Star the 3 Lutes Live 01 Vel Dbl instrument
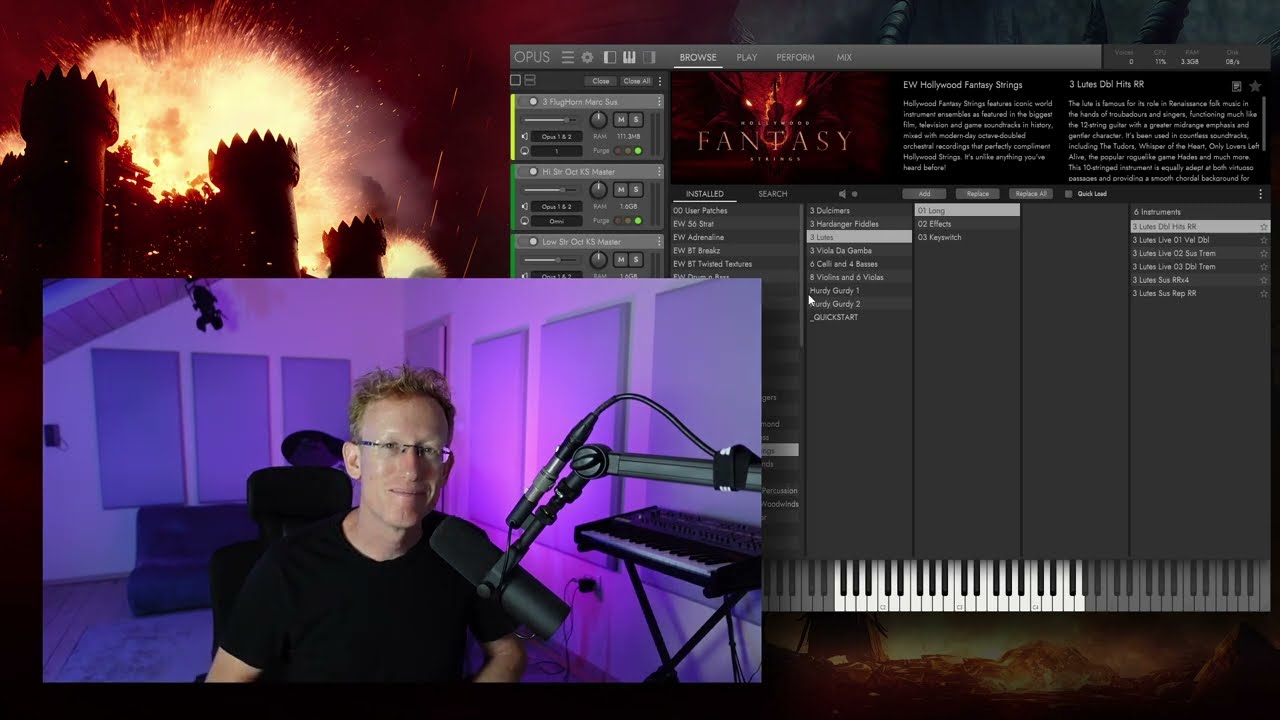The image size is (1280, 720). click(x=1264, y=240)
